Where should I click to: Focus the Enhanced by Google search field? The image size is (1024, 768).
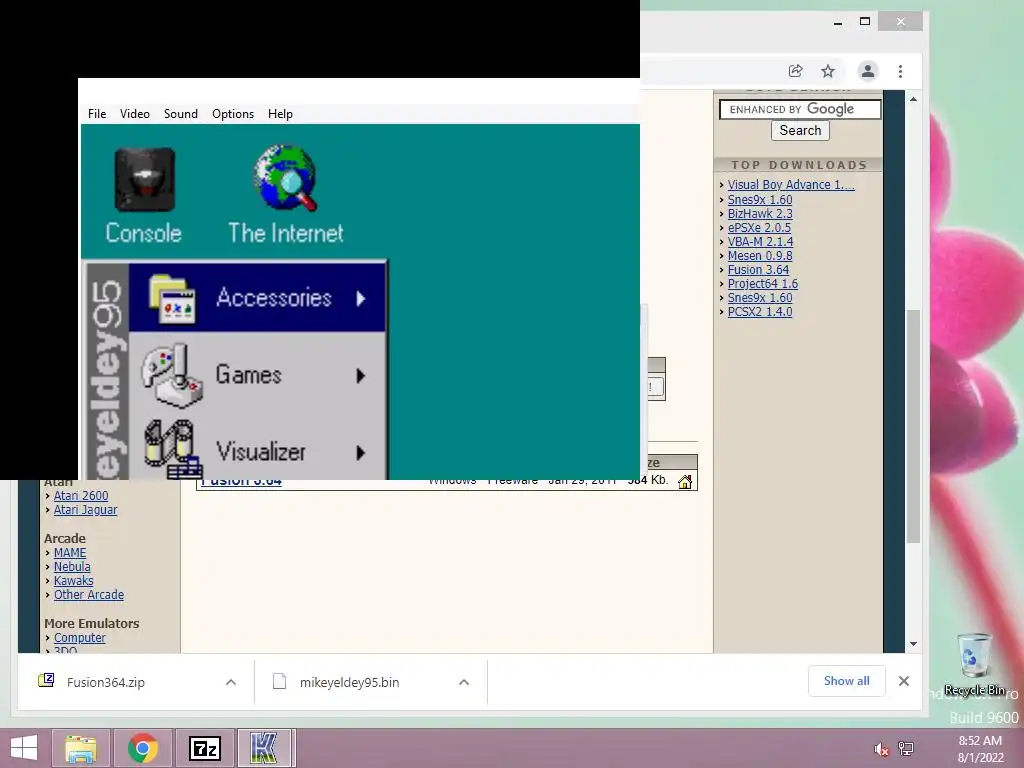pos(800,109)
